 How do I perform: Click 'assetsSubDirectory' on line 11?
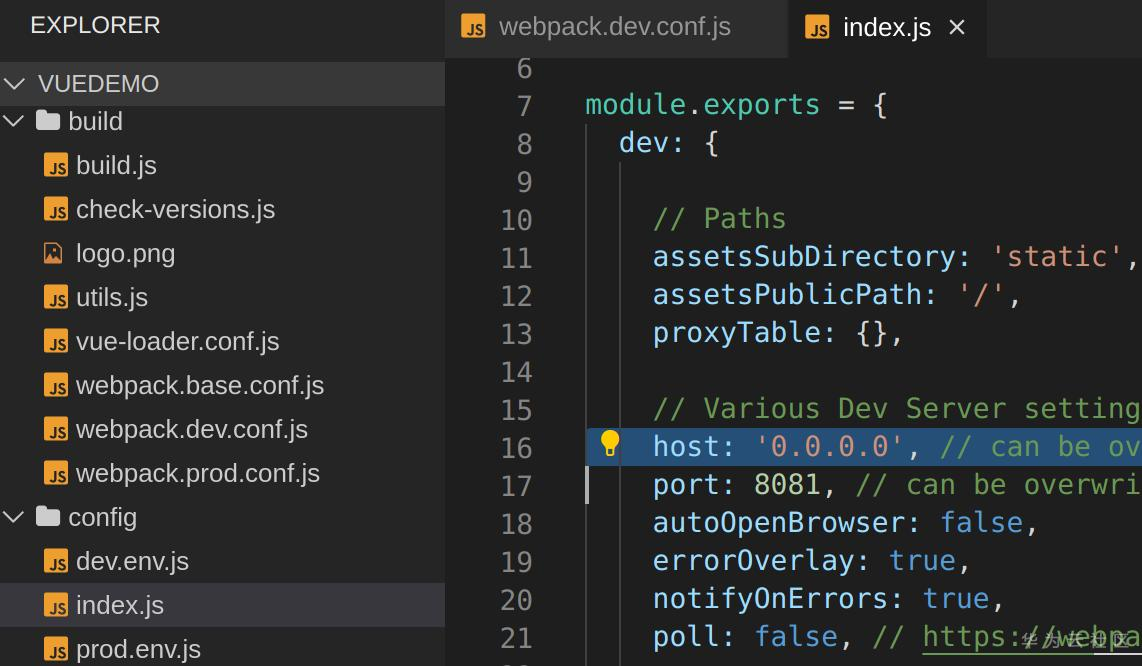pyautogui.click(x=804, y=256)
